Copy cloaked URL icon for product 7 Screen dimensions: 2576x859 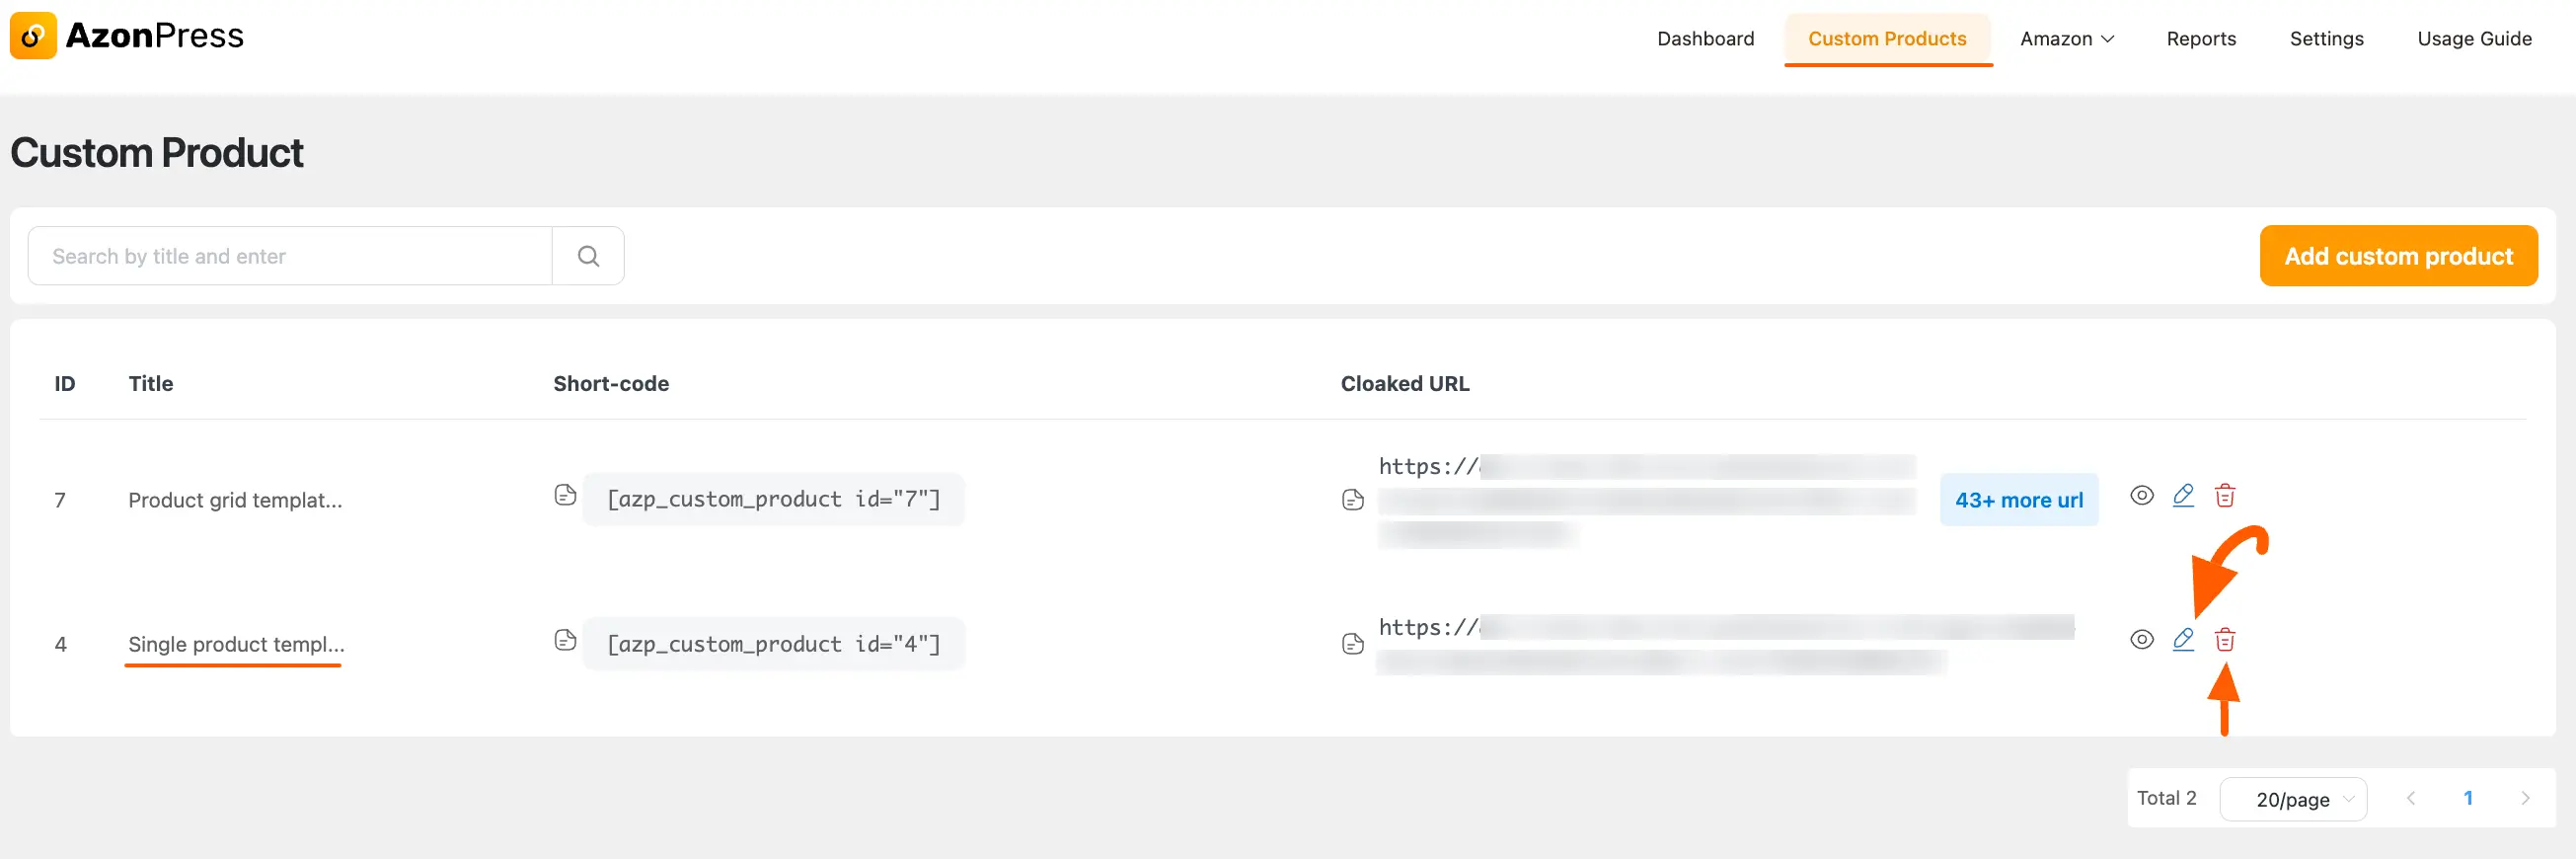point(1353,501)
